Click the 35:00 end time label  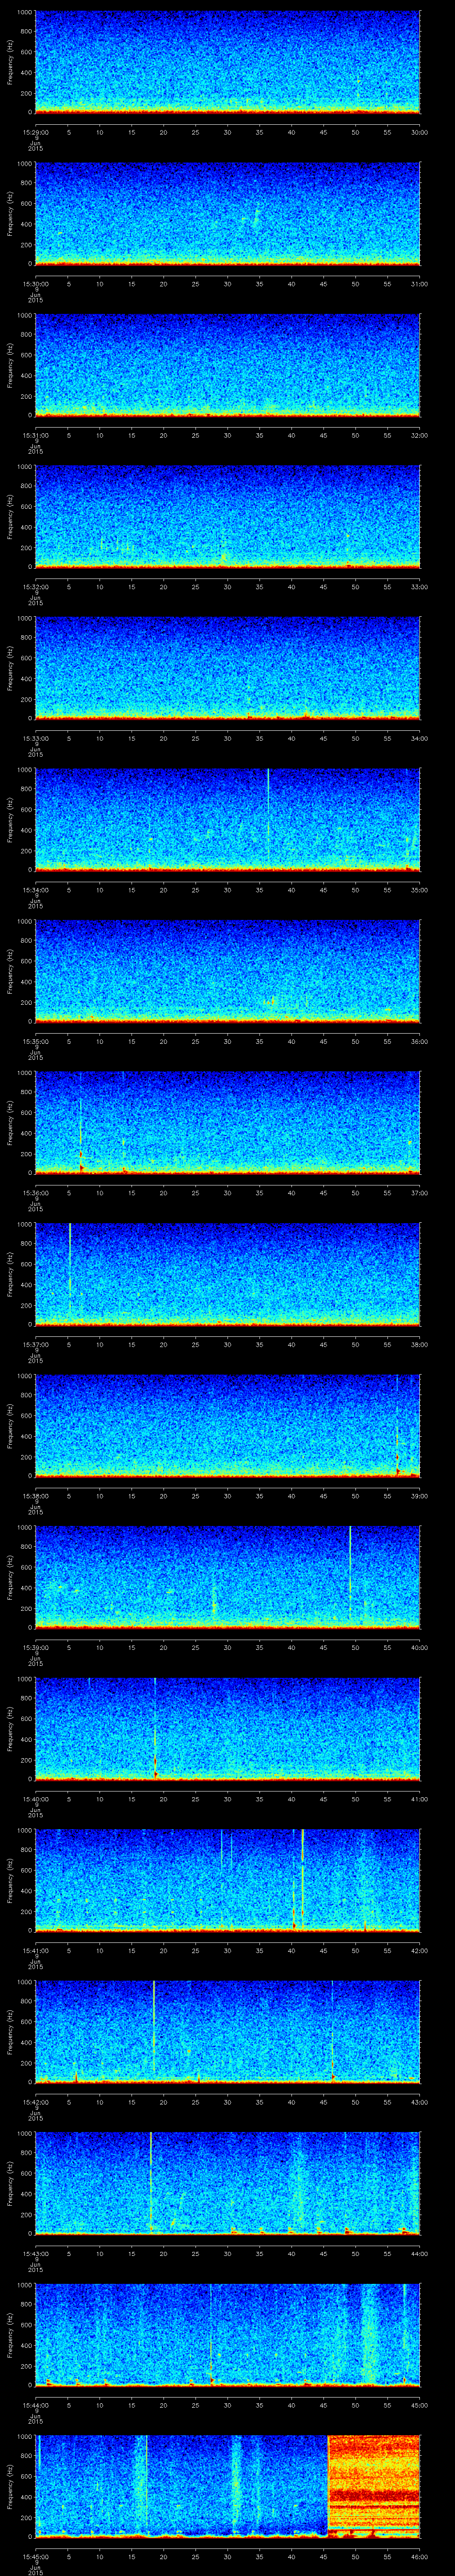(x=419, y=890)
